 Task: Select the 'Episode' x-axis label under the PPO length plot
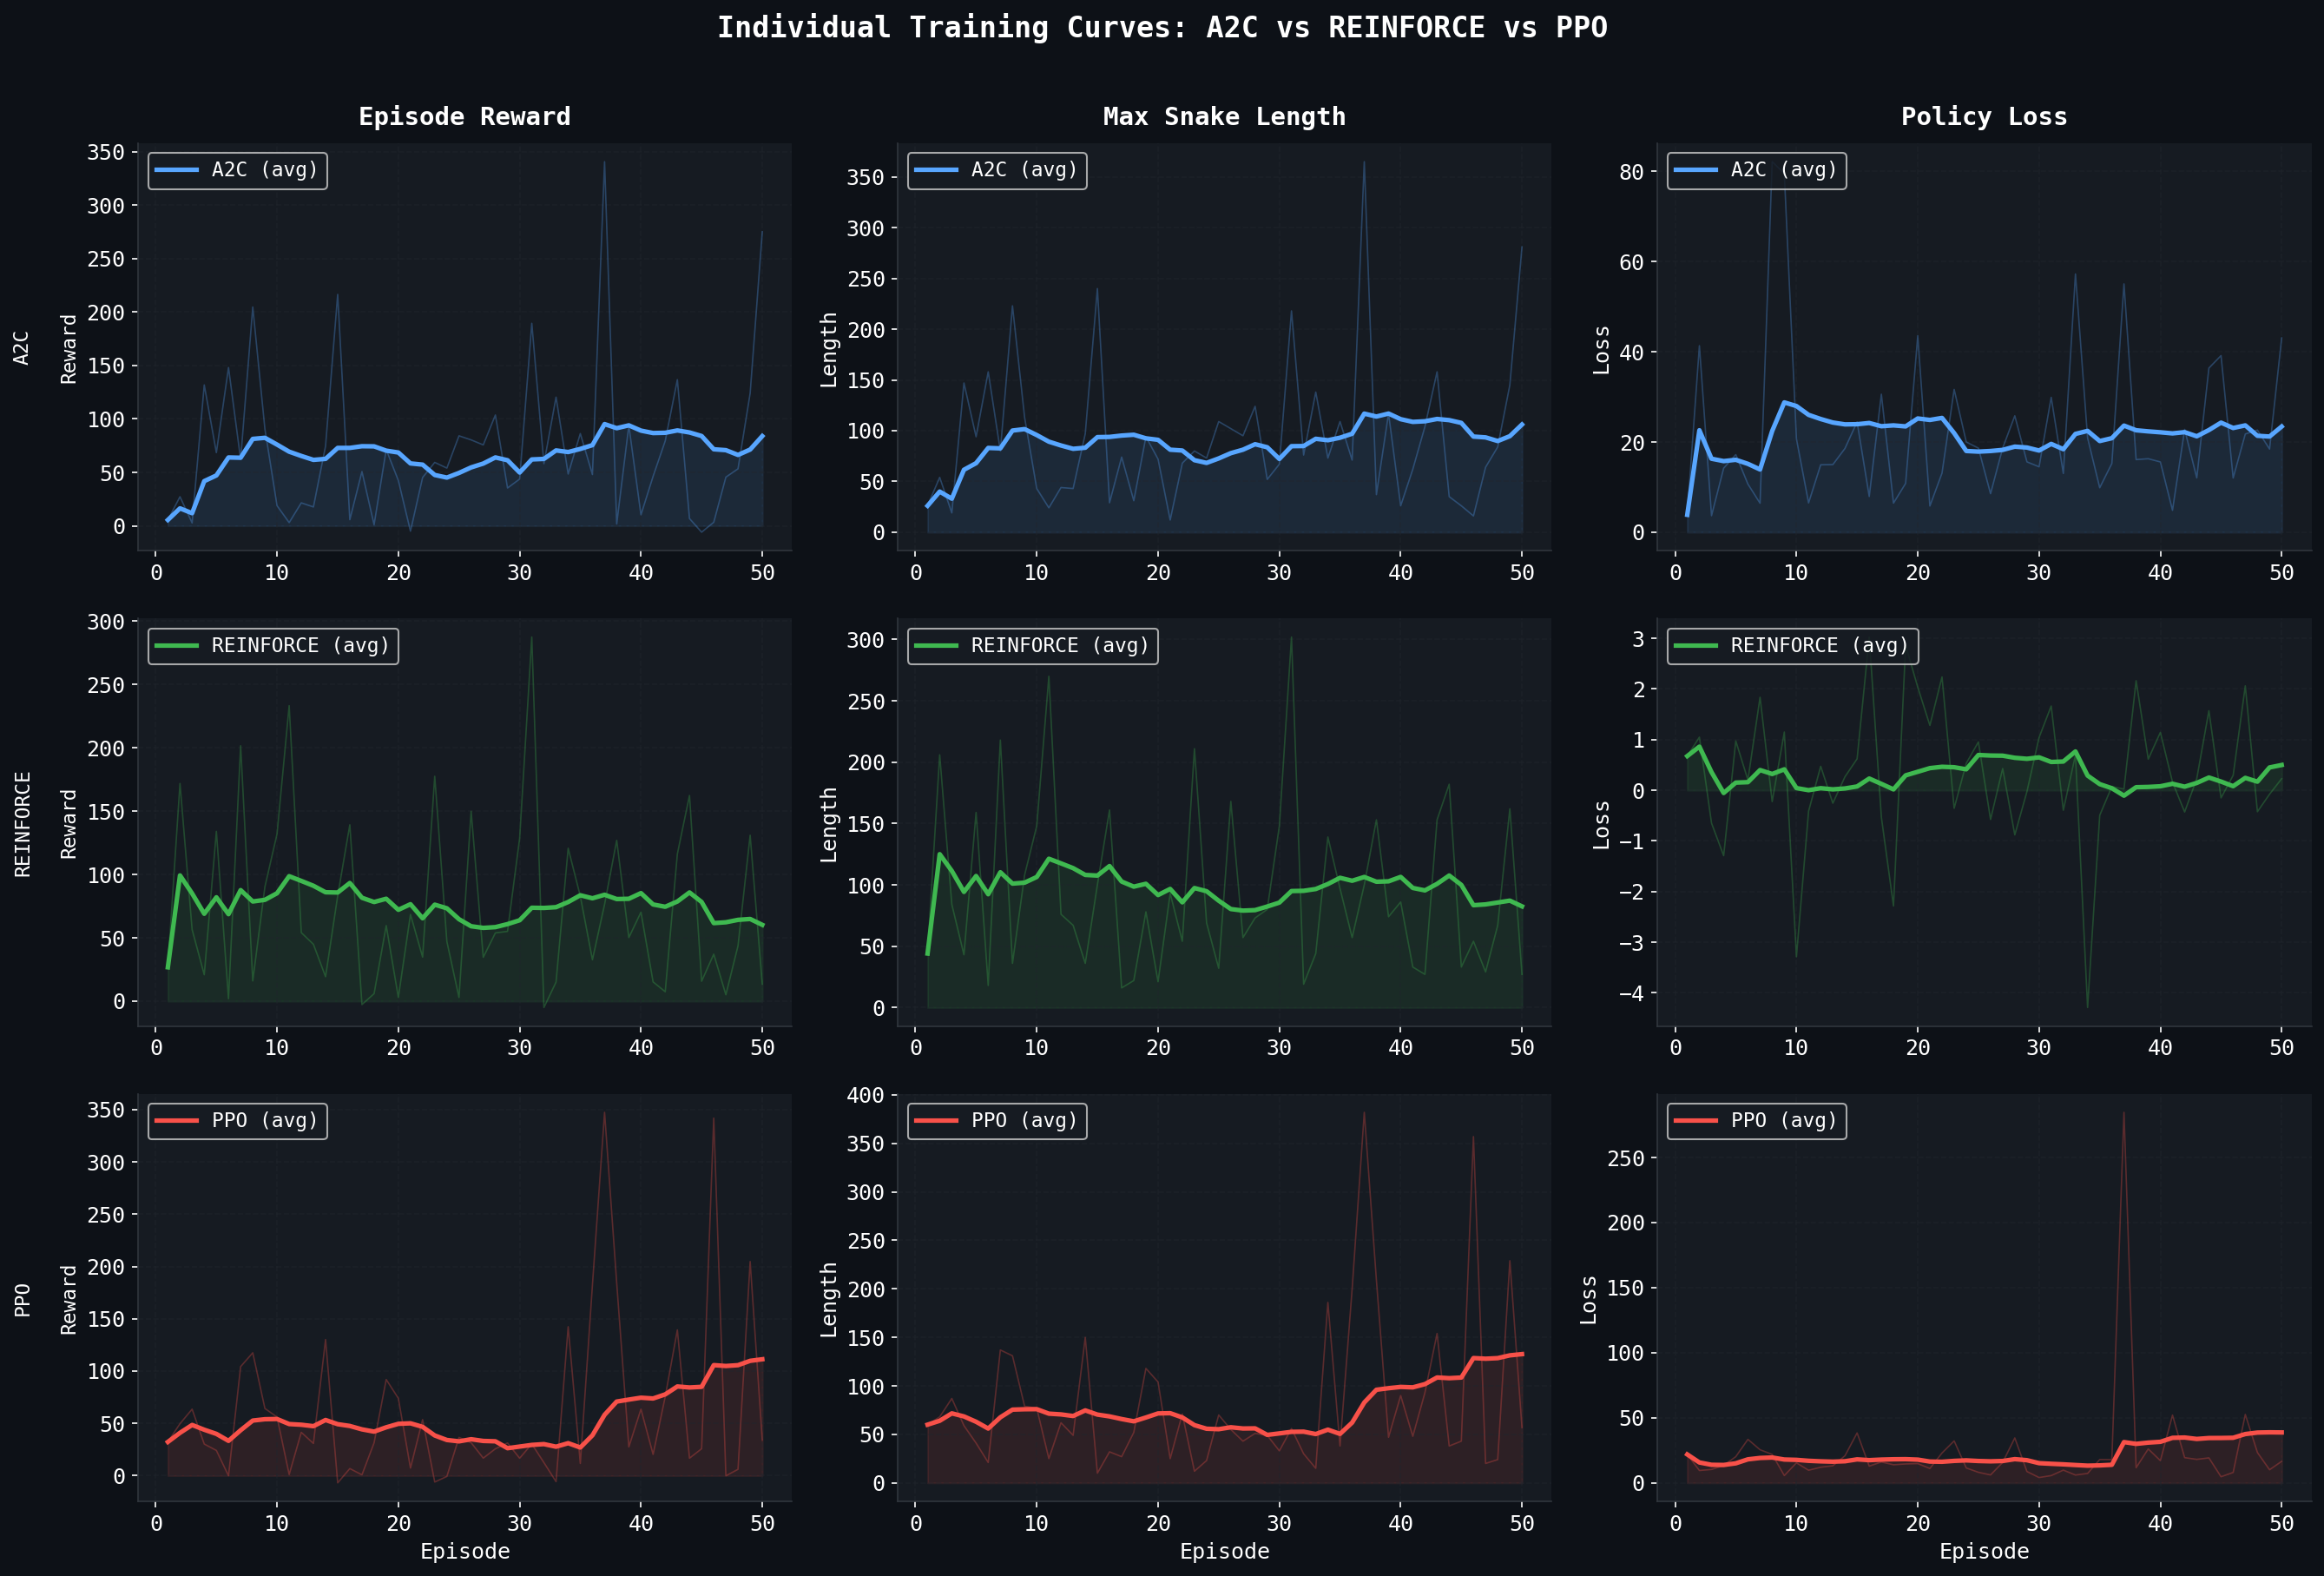pyautogui.click(x=1224, y=1551)
